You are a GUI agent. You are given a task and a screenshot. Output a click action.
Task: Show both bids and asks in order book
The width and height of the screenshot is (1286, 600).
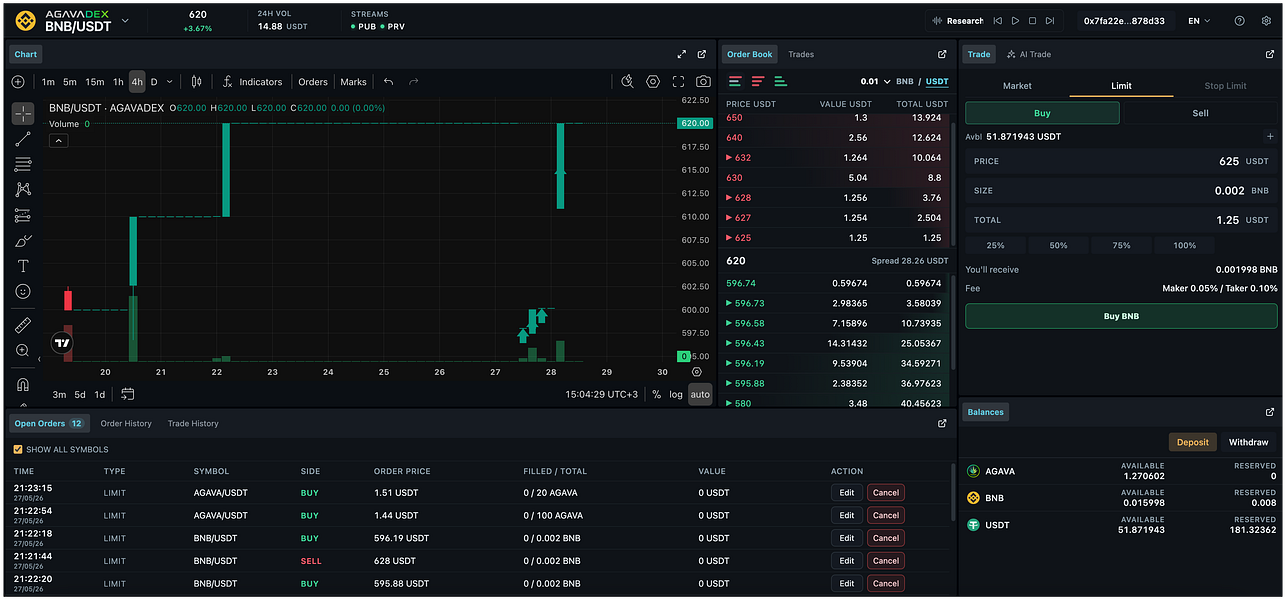pos(736,82)
